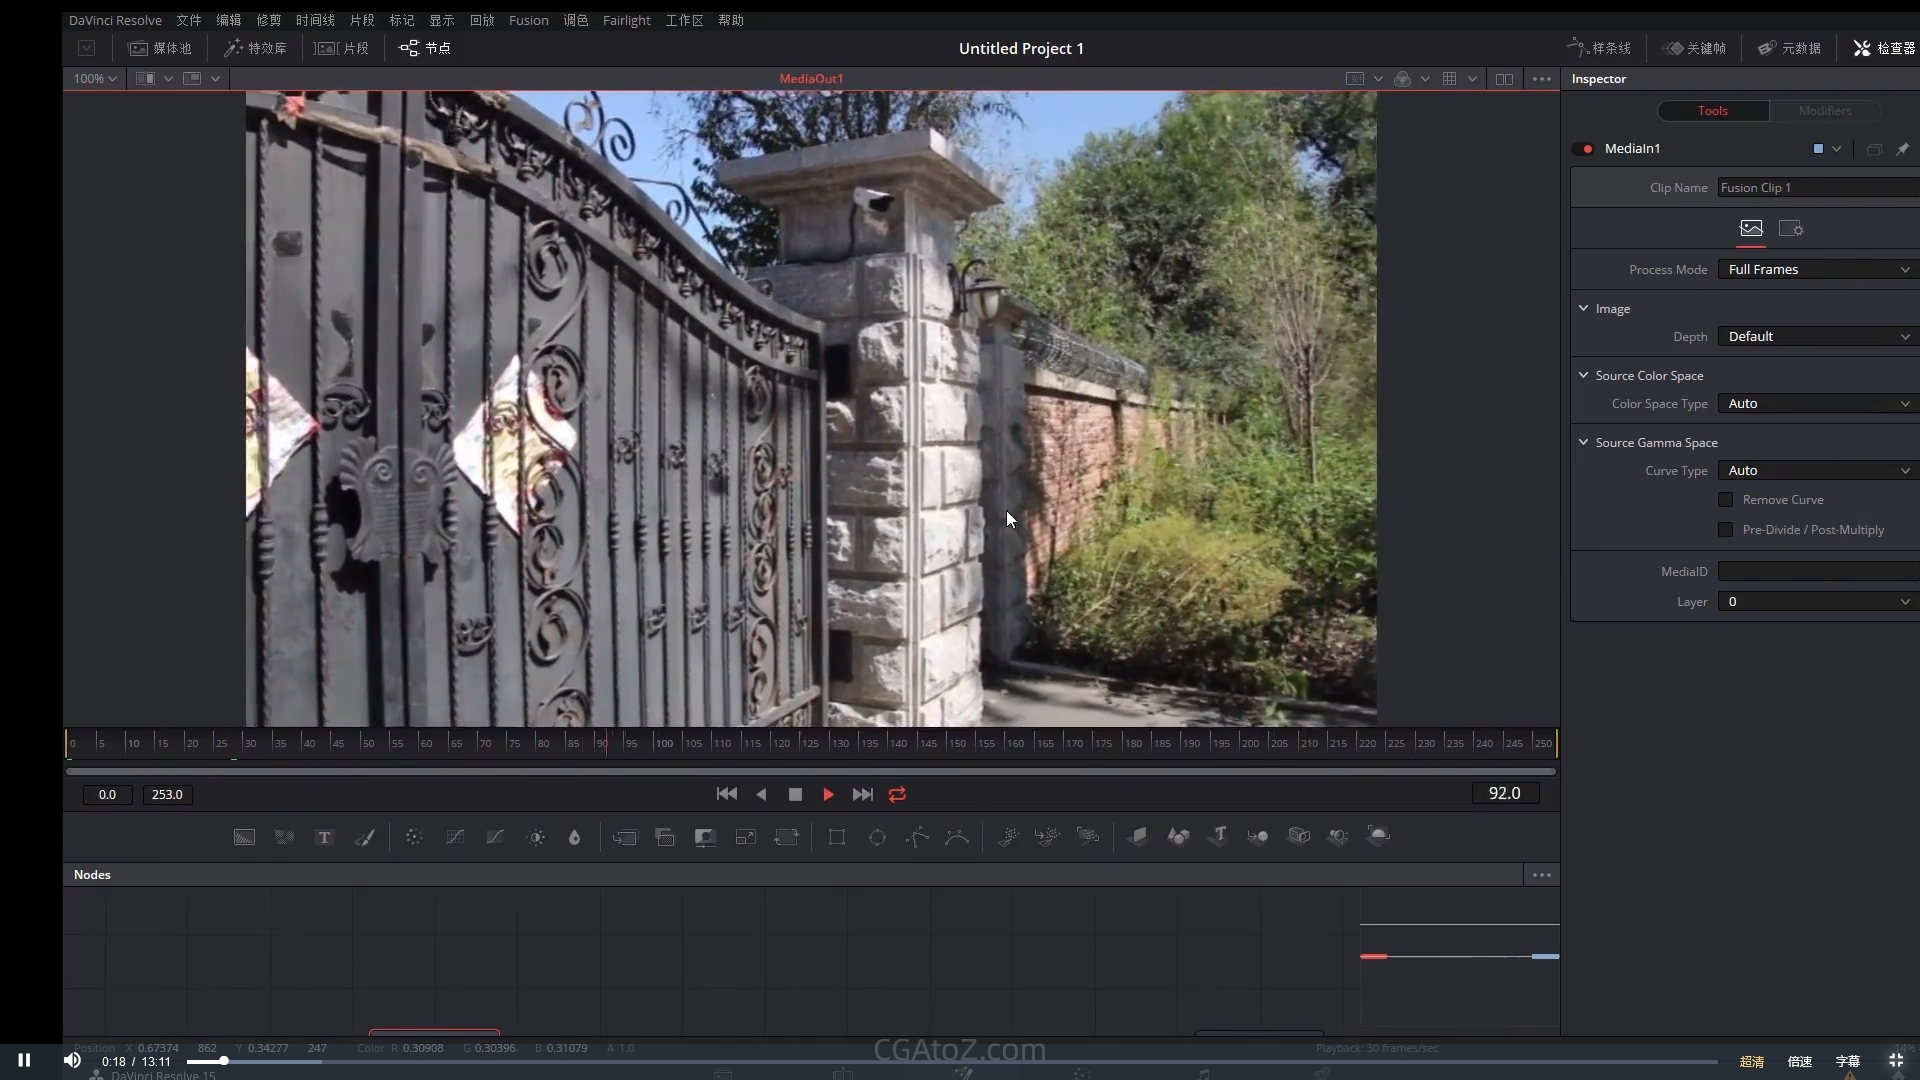Click the red Play forward button

828,794
